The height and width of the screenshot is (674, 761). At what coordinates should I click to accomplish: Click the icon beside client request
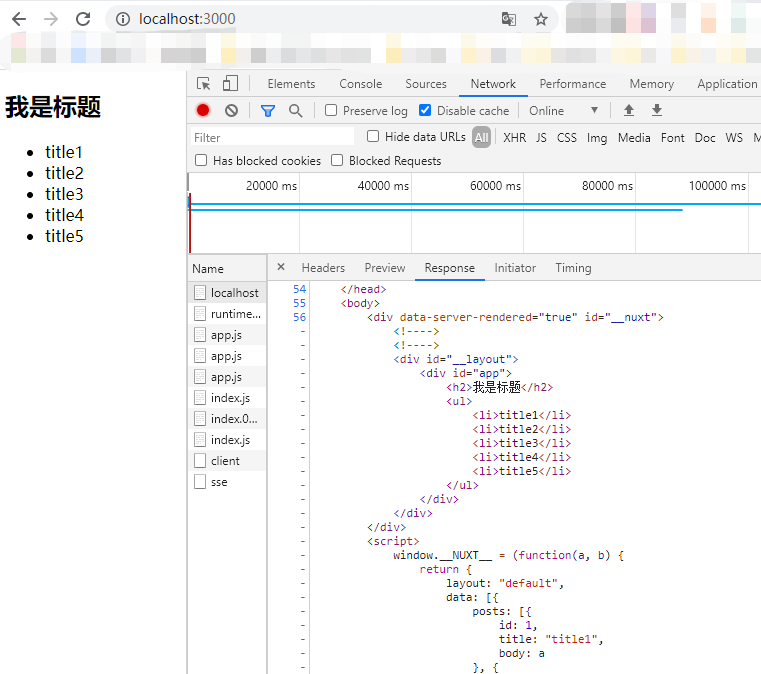pos(200,460)
